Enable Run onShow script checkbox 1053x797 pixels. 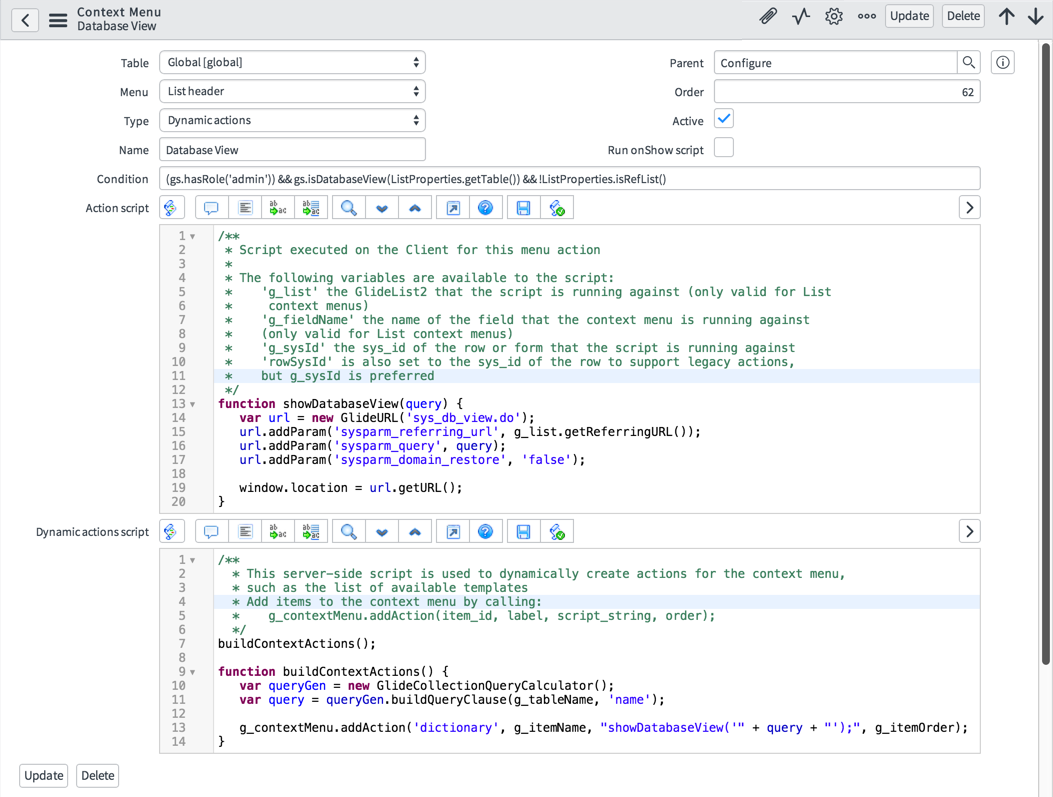point(724,147)
